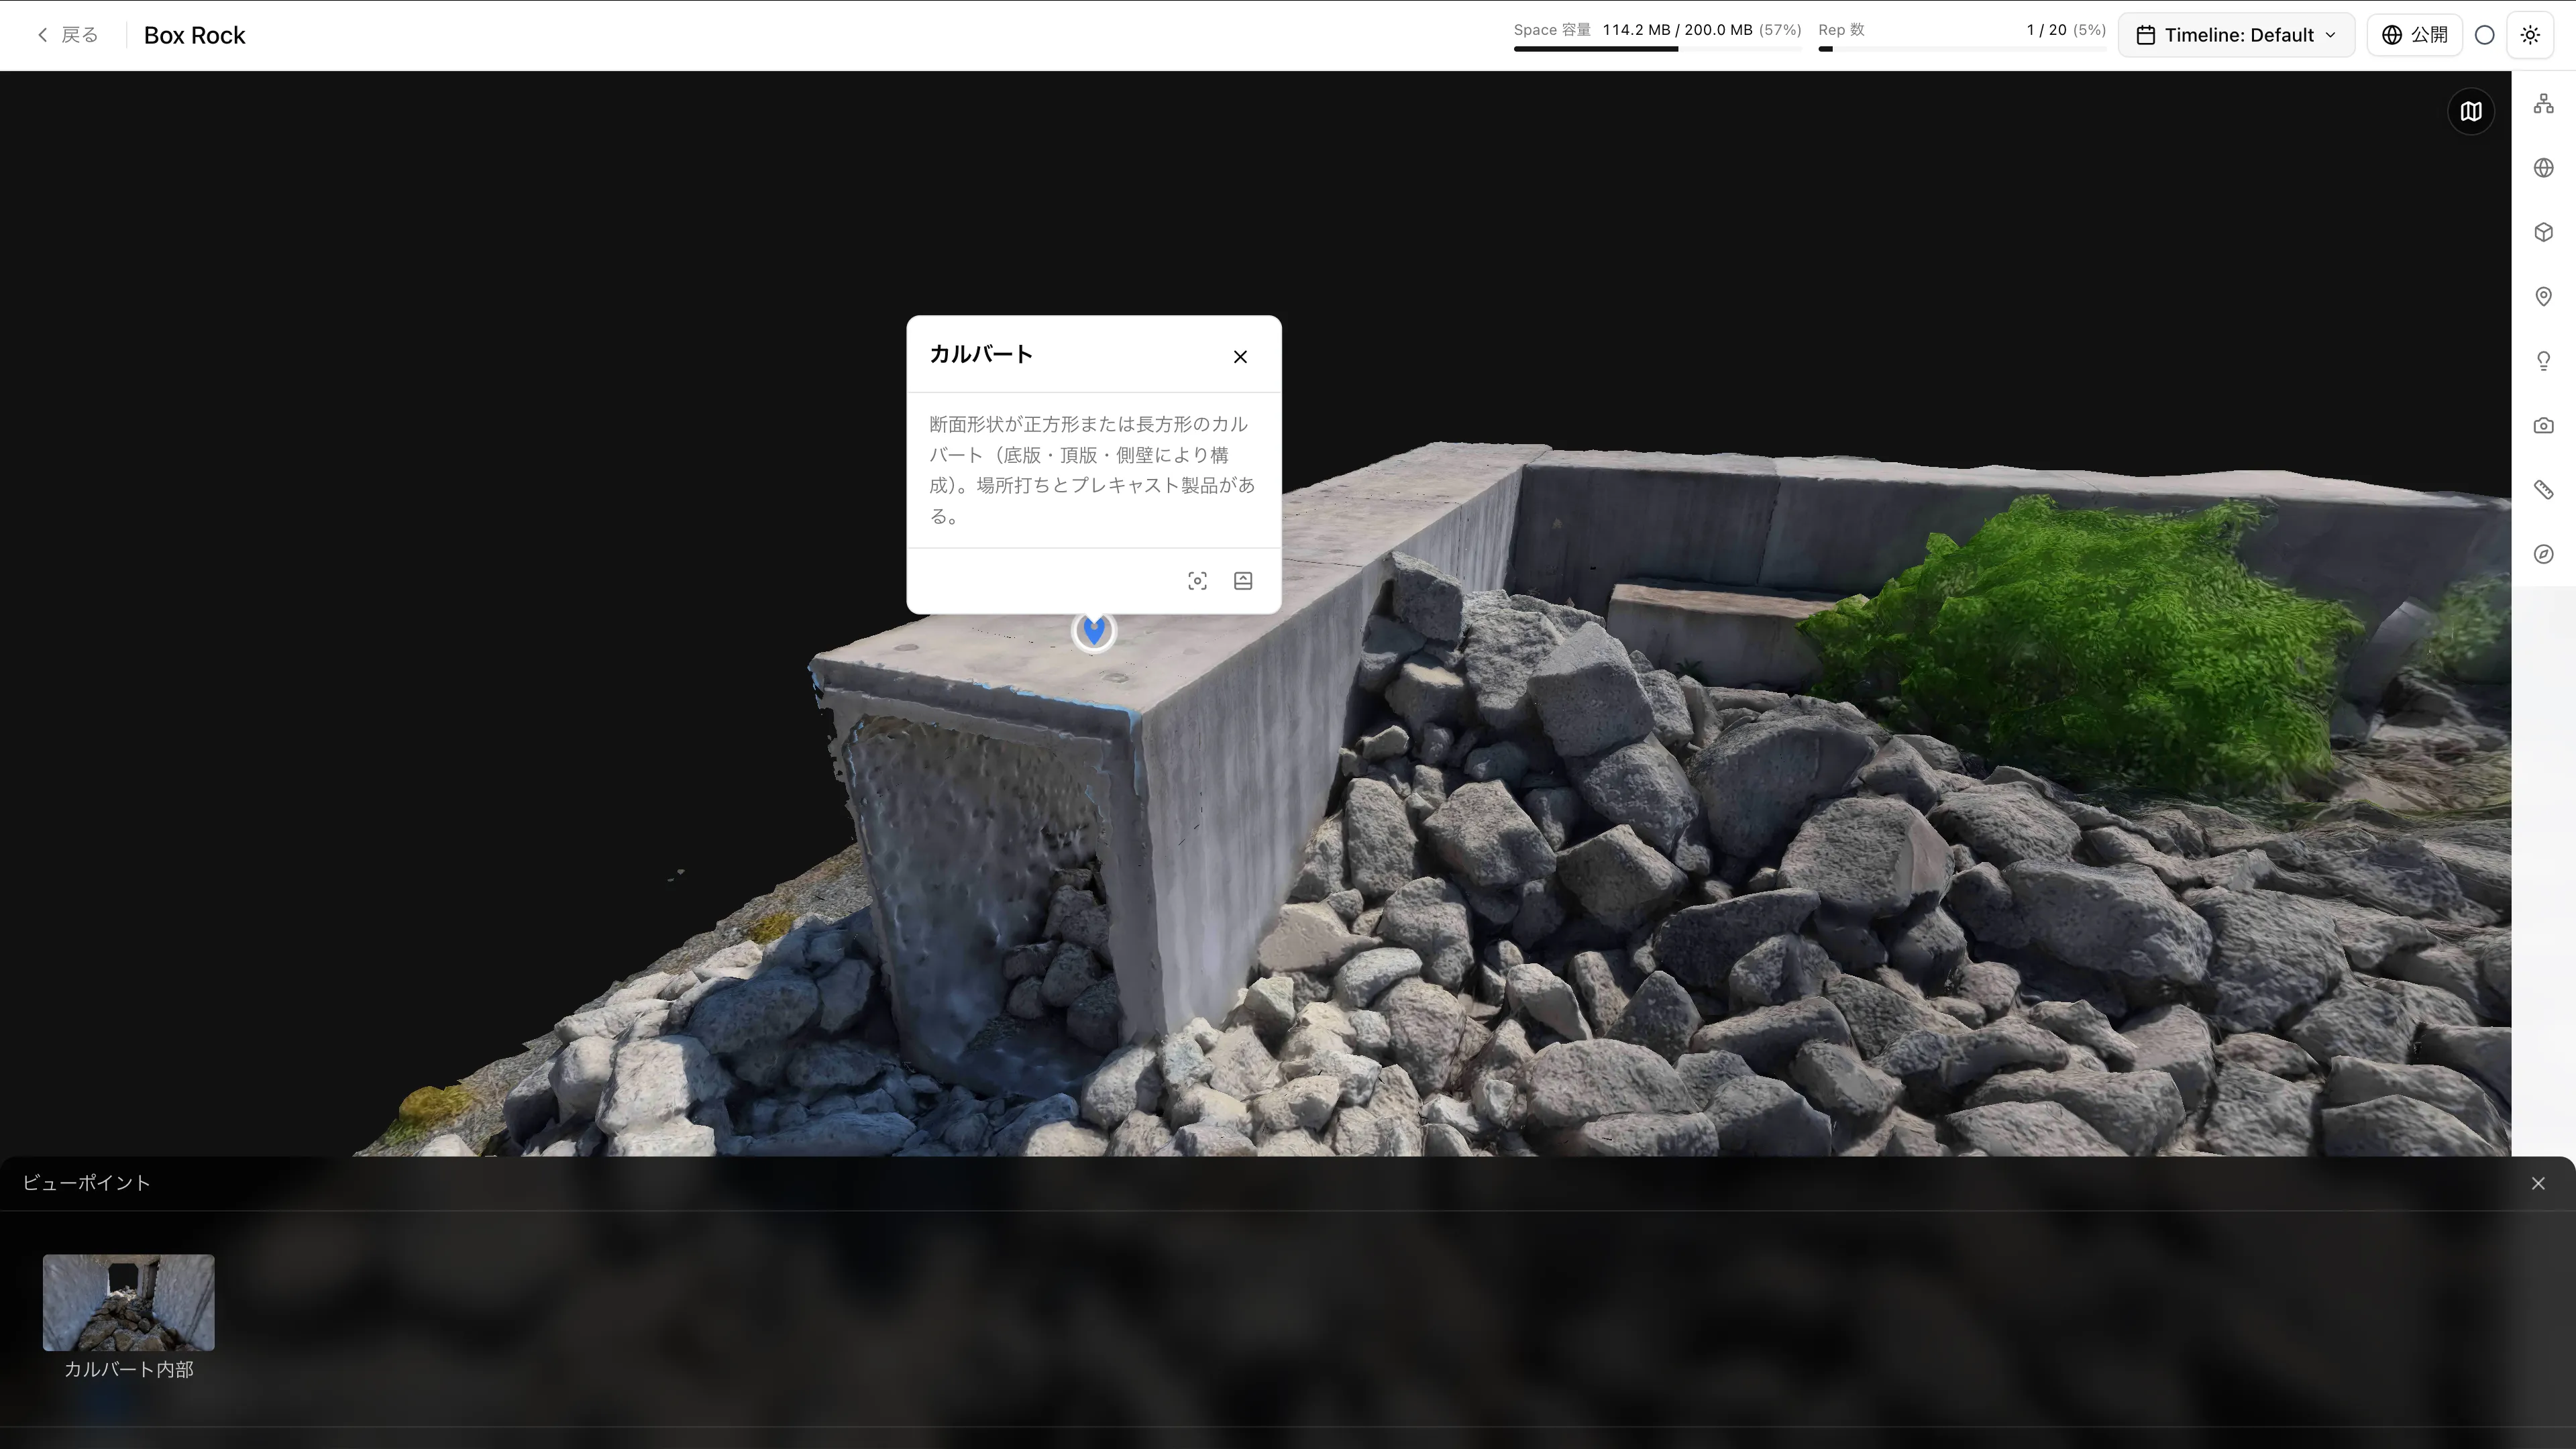Click the culvert description text

tap(1092, 470)
